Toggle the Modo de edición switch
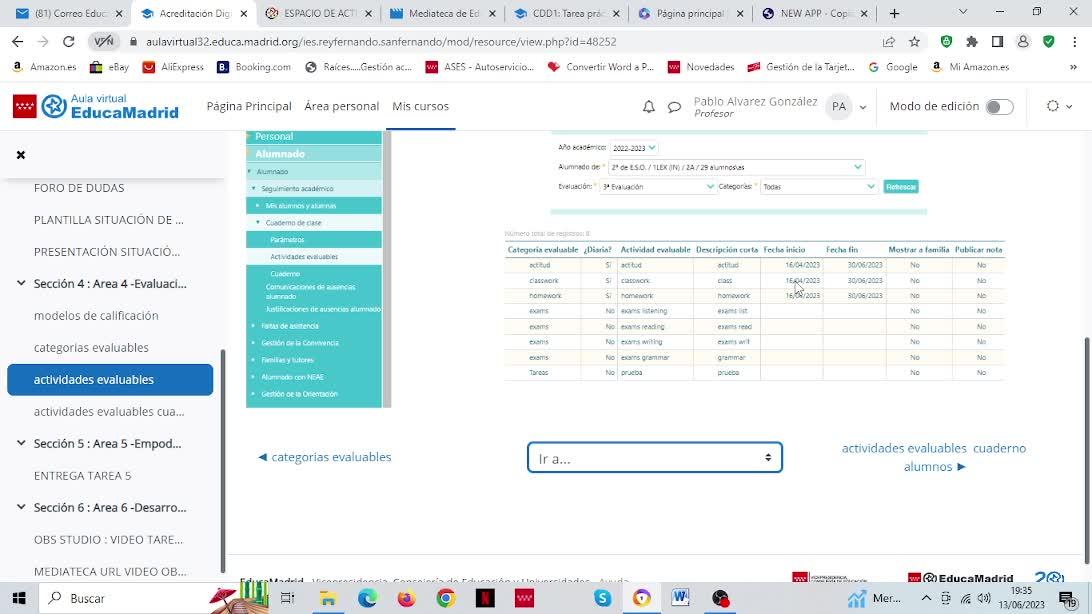1092x614 pixels. click(x=999, y=107)
